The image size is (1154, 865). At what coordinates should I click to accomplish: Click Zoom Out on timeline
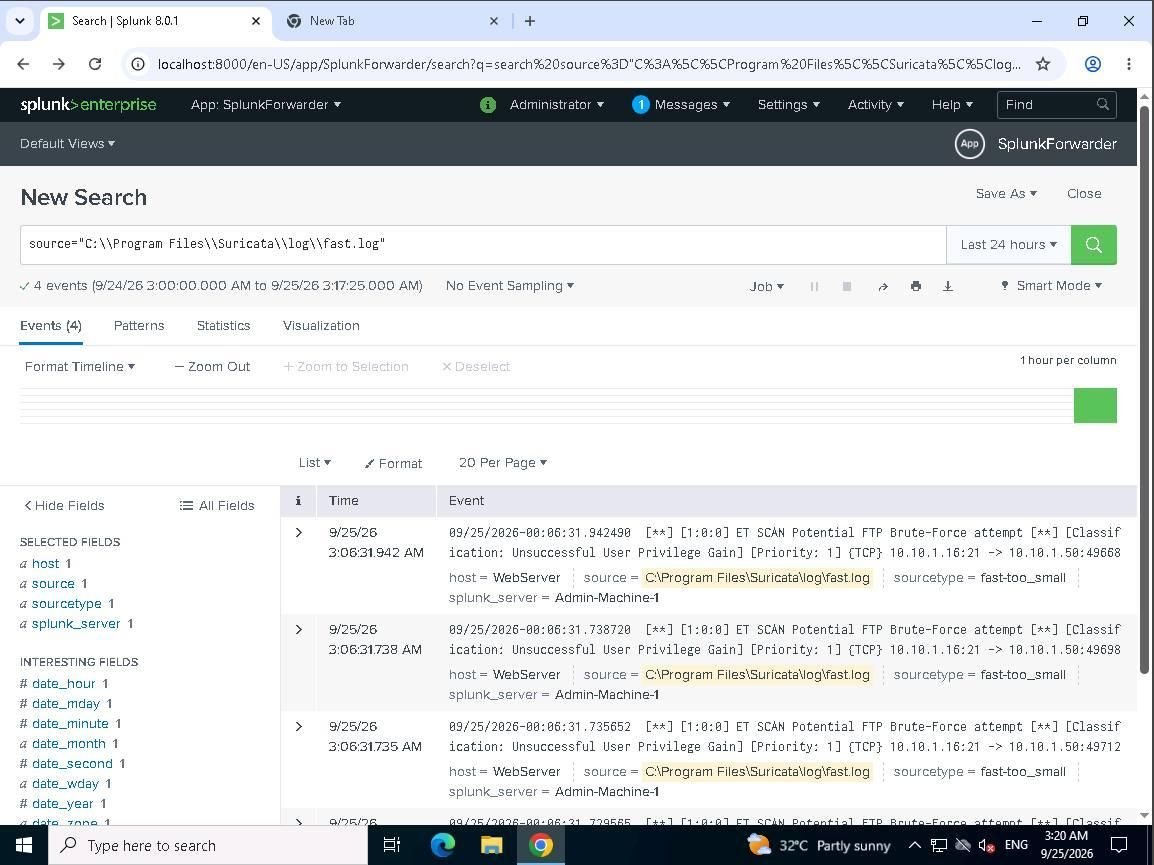coord(212,367)
